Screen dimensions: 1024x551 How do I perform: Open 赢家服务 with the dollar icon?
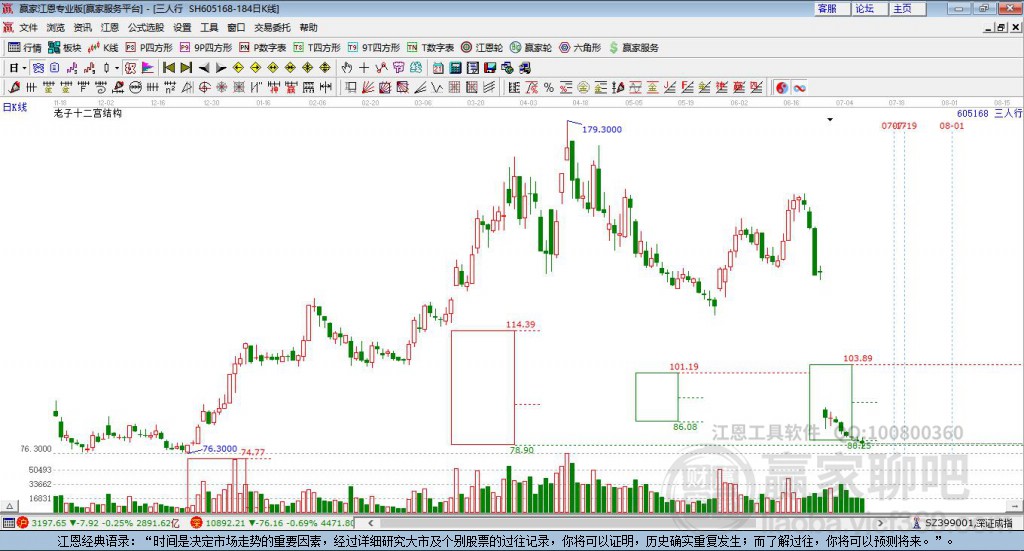[633, 48]
